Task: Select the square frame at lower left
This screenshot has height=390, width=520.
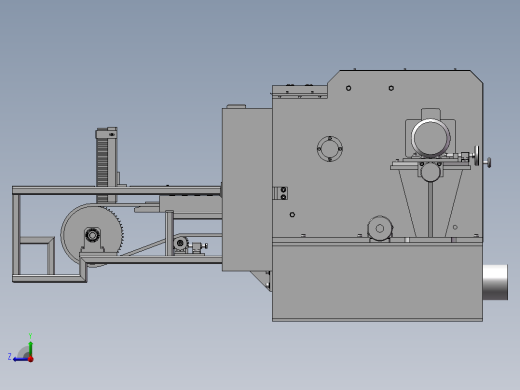Action: pyautogui.click(x=37, y=256)
